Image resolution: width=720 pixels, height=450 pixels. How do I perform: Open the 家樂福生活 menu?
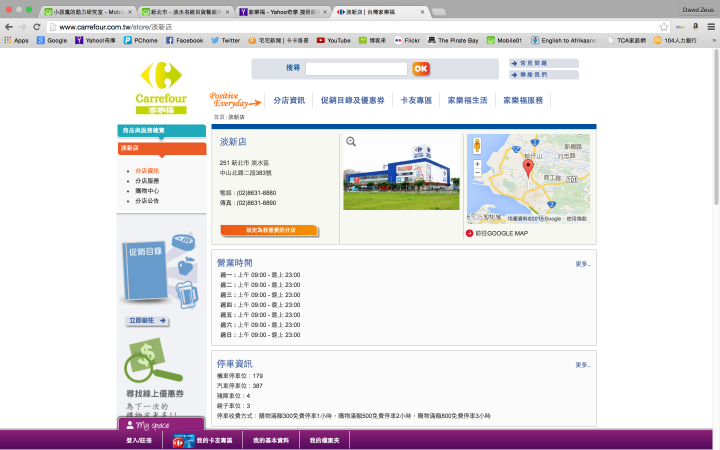467,100
